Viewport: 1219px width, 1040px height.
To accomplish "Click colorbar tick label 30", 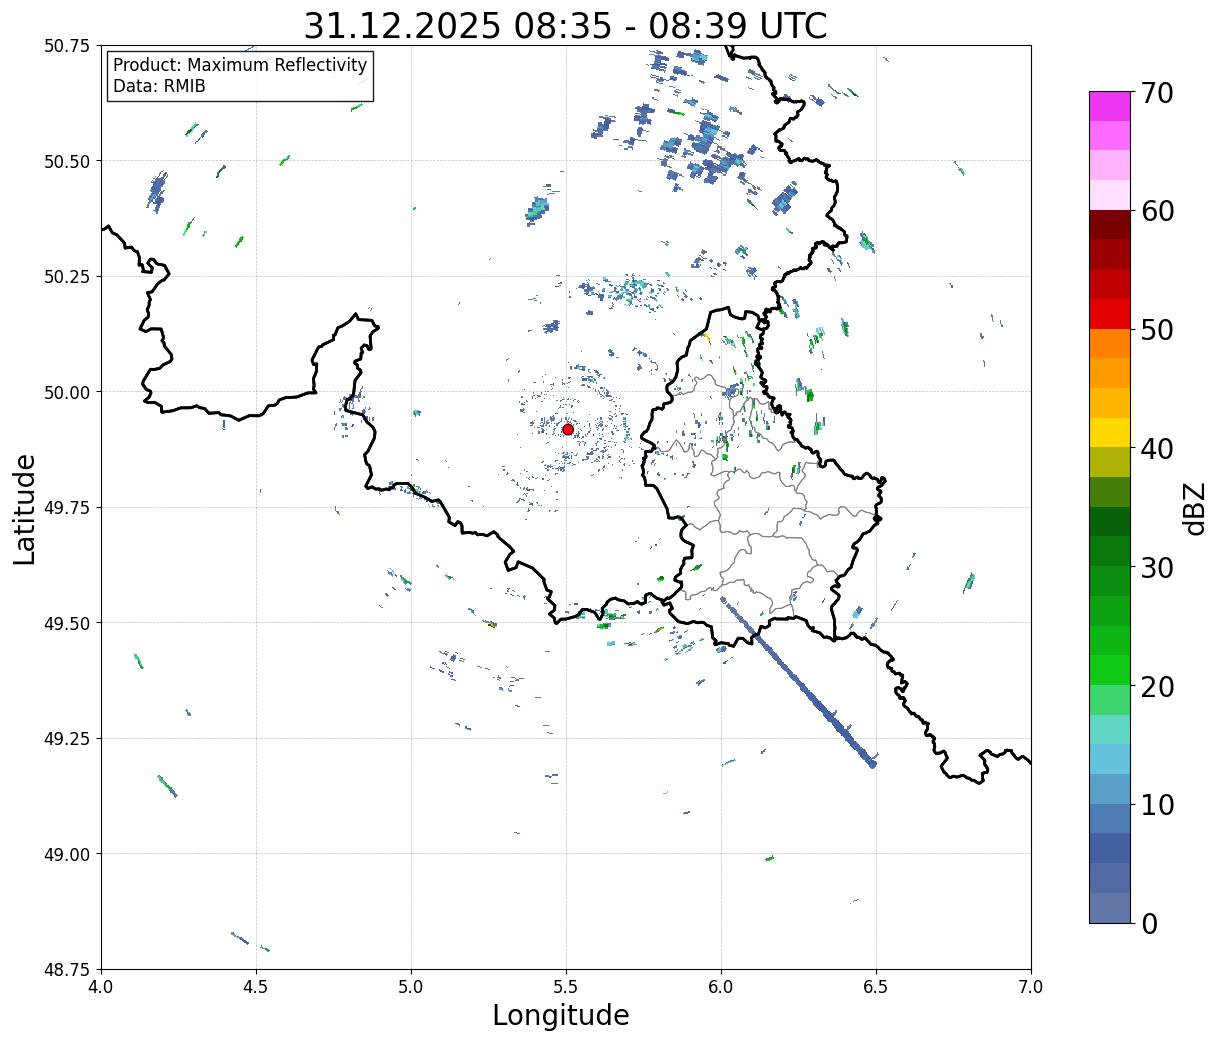I will coord(1156,567).
